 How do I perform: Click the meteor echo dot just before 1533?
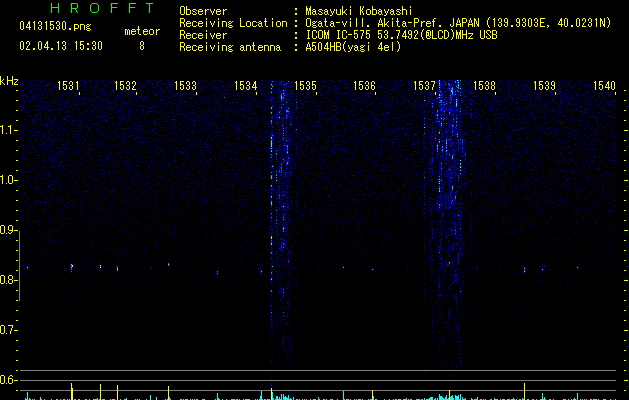click(168, 265)
